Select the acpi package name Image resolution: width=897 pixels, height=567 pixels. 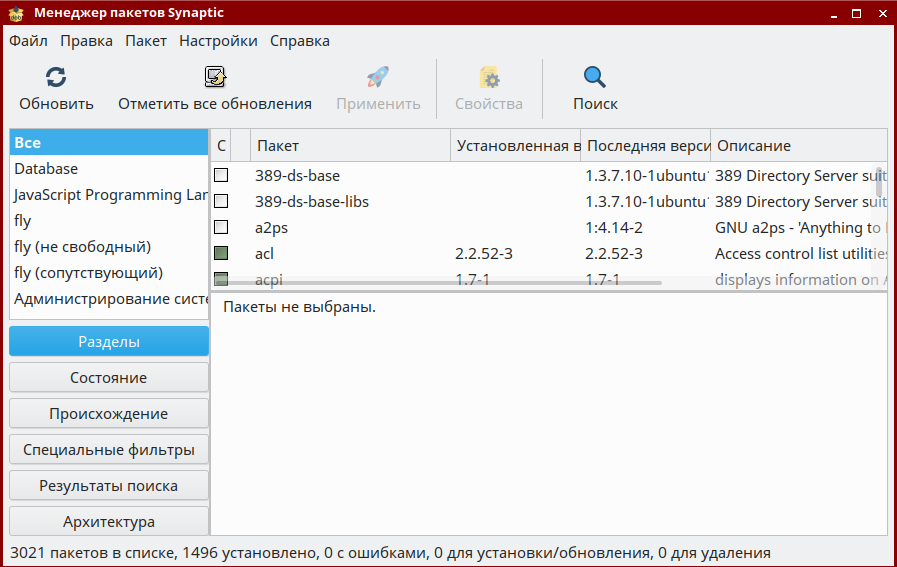pos(269,279)
